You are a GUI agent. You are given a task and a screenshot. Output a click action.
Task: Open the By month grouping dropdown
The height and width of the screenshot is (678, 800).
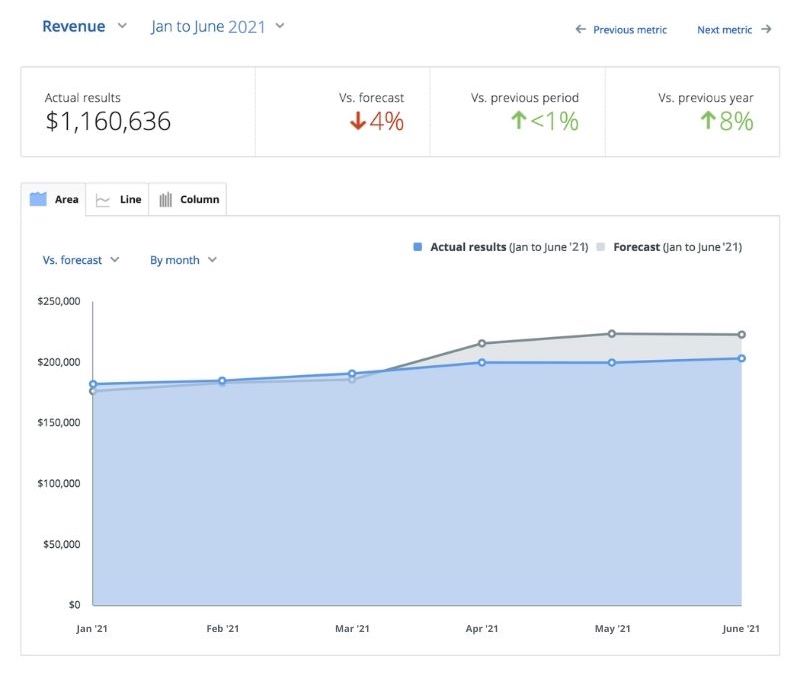[x=183, y=260]
